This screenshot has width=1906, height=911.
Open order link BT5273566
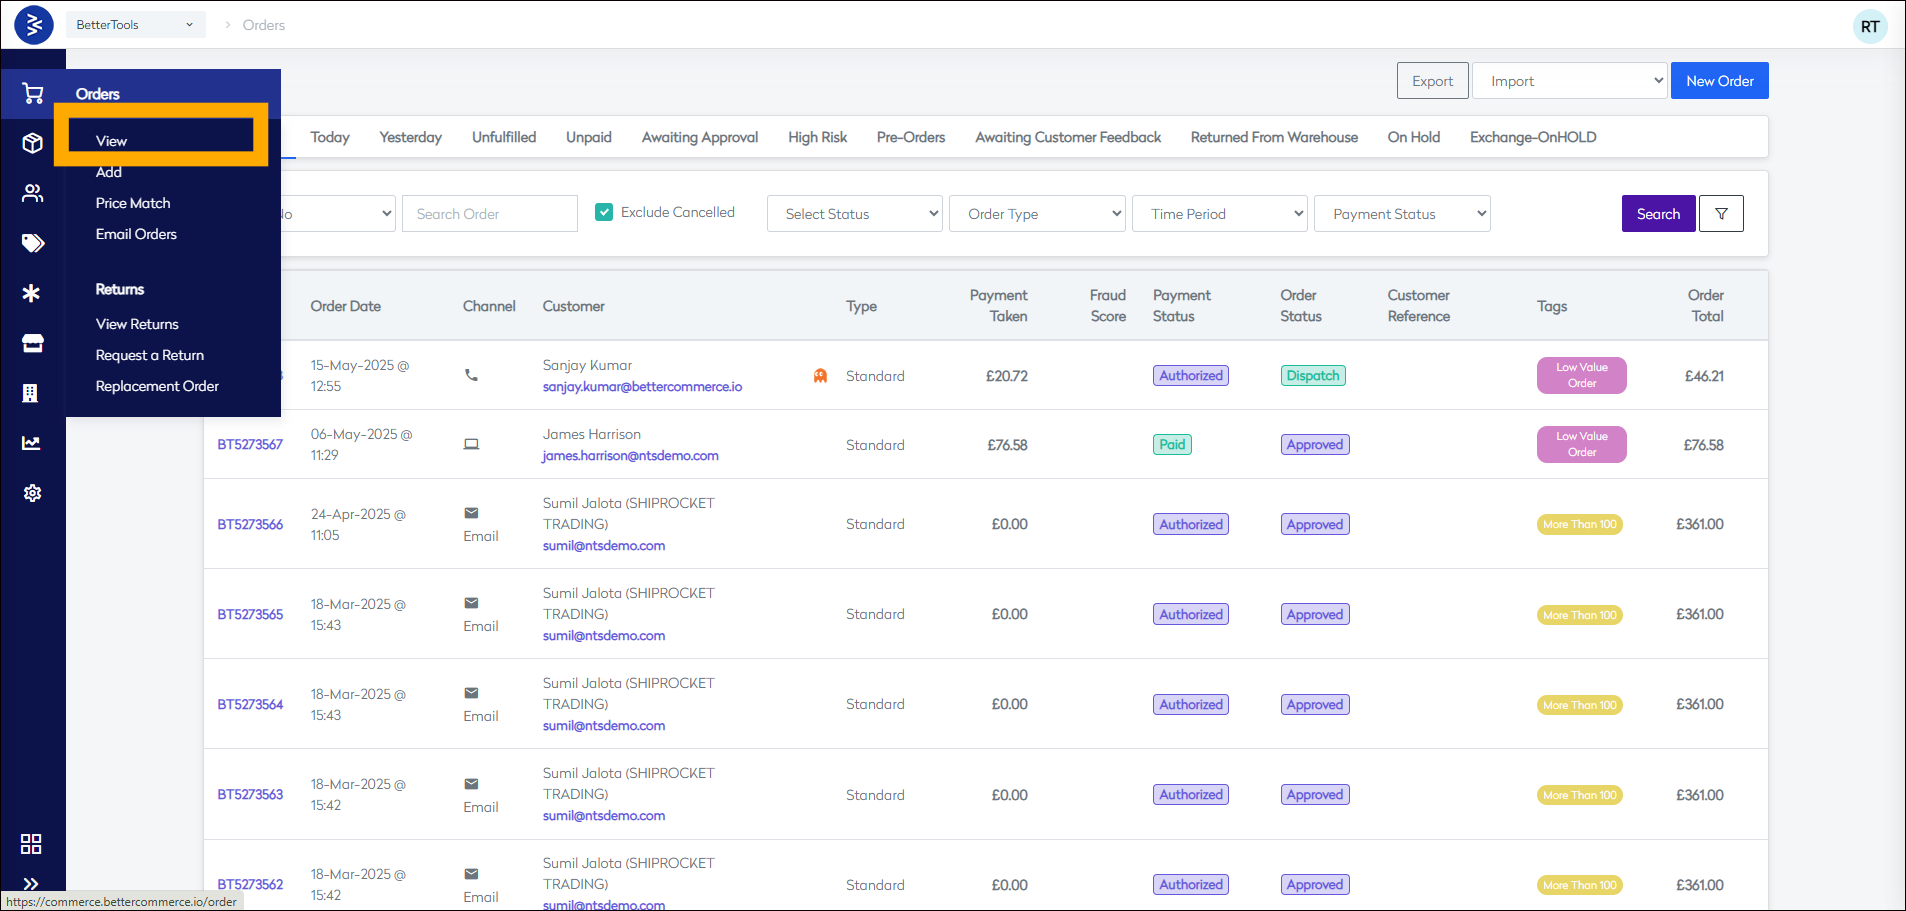pos(250,524)
